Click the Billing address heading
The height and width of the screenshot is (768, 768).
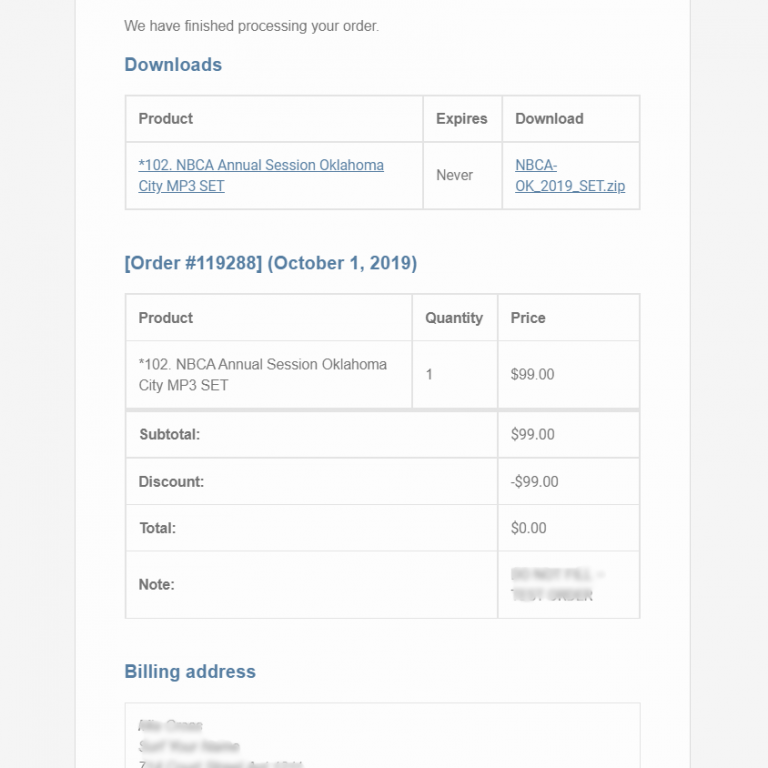pos(190,672)
